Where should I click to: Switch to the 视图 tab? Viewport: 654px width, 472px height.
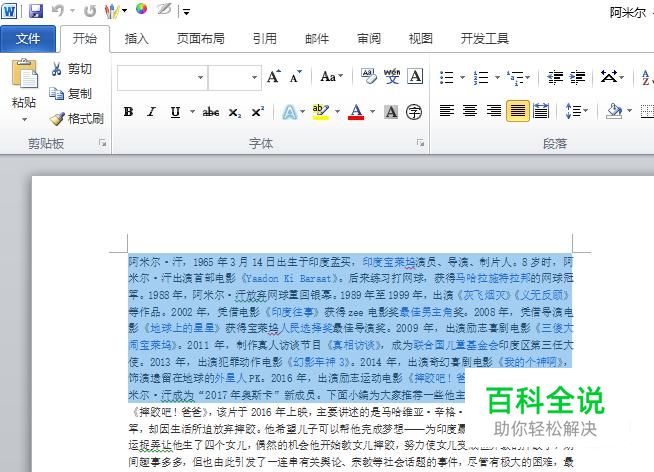click(x=420, y=39)
